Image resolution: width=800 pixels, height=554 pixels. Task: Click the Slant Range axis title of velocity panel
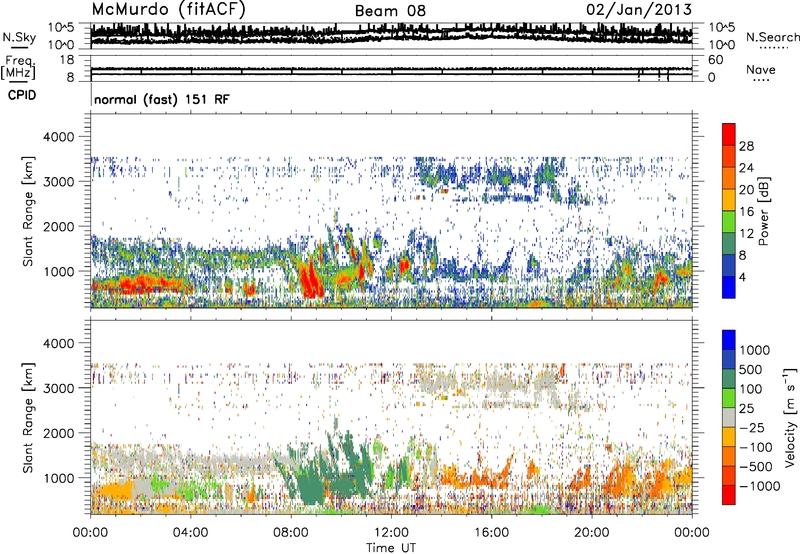(28, 417)
